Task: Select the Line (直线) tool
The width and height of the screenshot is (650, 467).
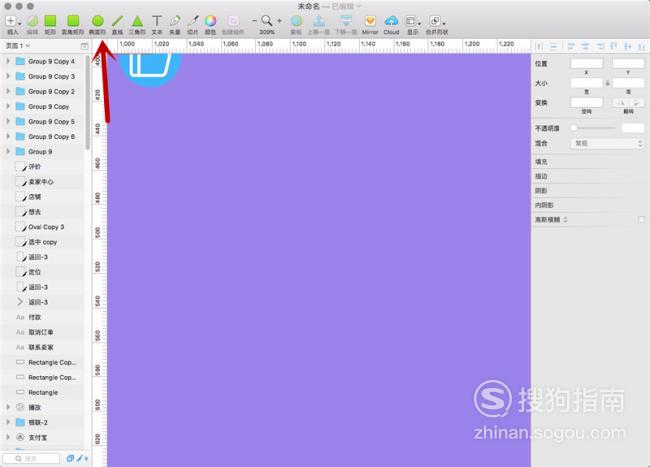Action: (x=117, y=24)
